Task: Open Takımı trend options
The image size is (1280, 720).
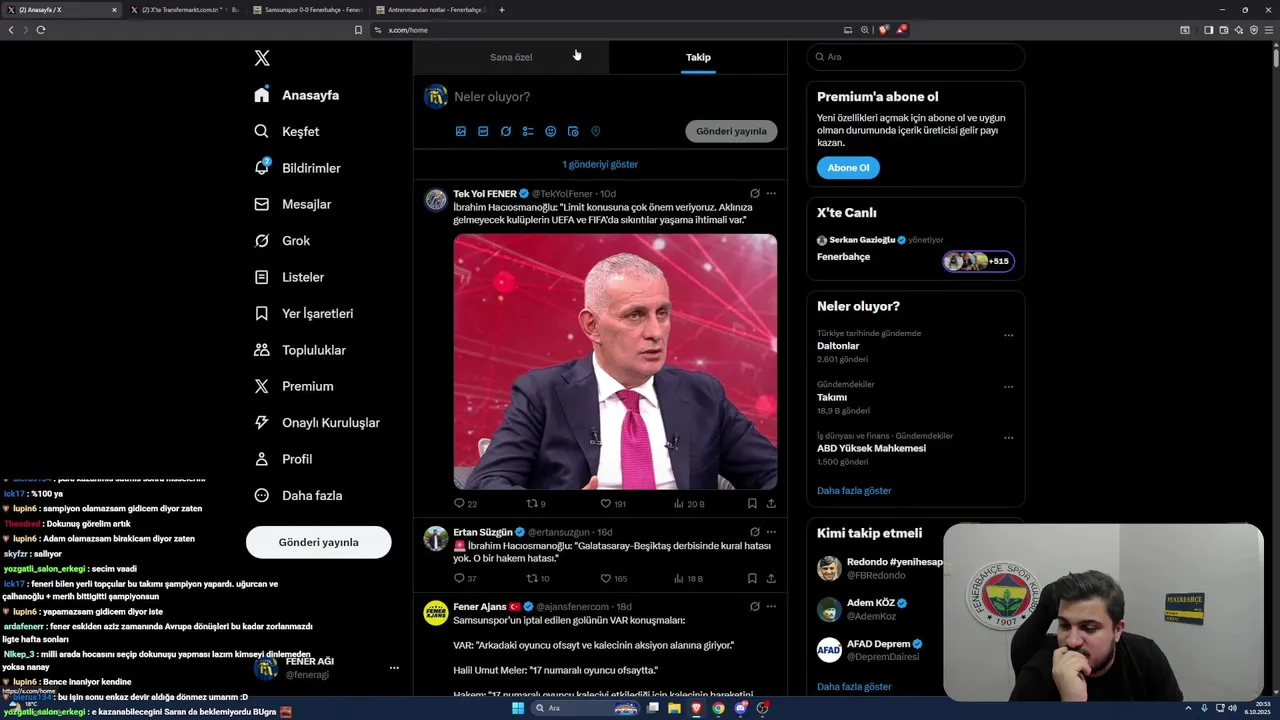Action: (1008, 387)
